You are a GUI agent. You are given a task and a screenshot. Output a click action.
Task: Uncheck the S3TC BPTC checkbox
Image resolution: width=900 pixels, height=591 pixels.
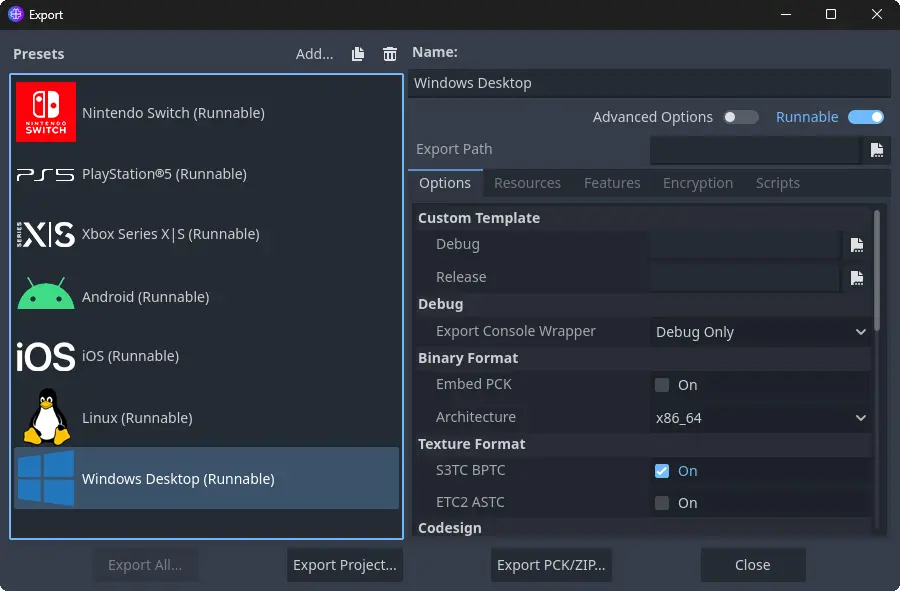click(x=662, y=471)
